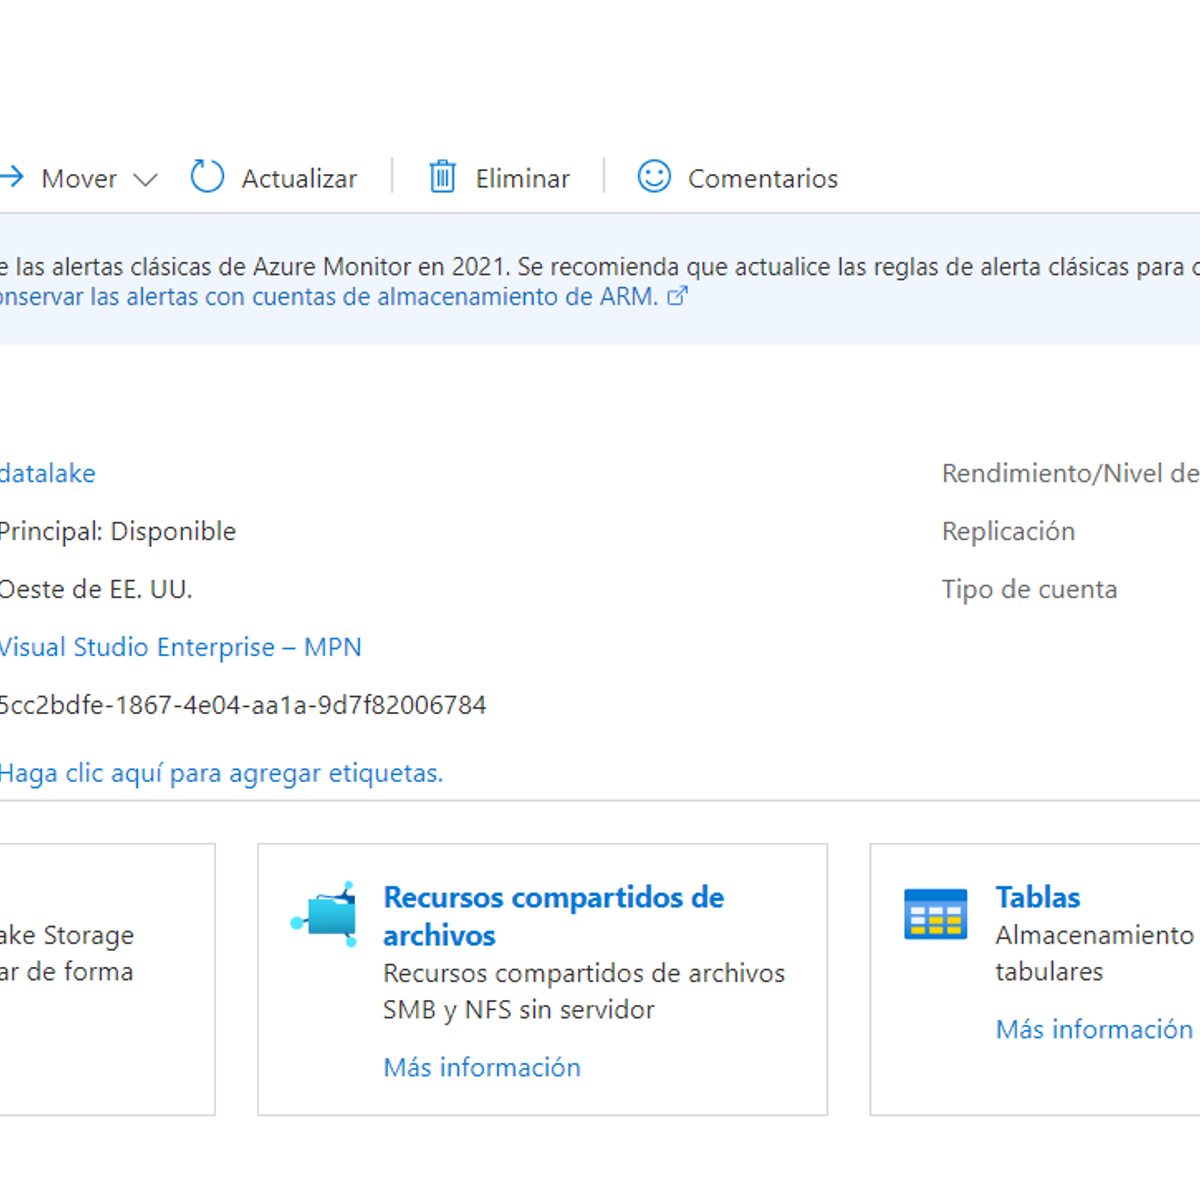Open the Tablas service heading
This screenshot has width=1200, height=1200.
[1038, 897]
